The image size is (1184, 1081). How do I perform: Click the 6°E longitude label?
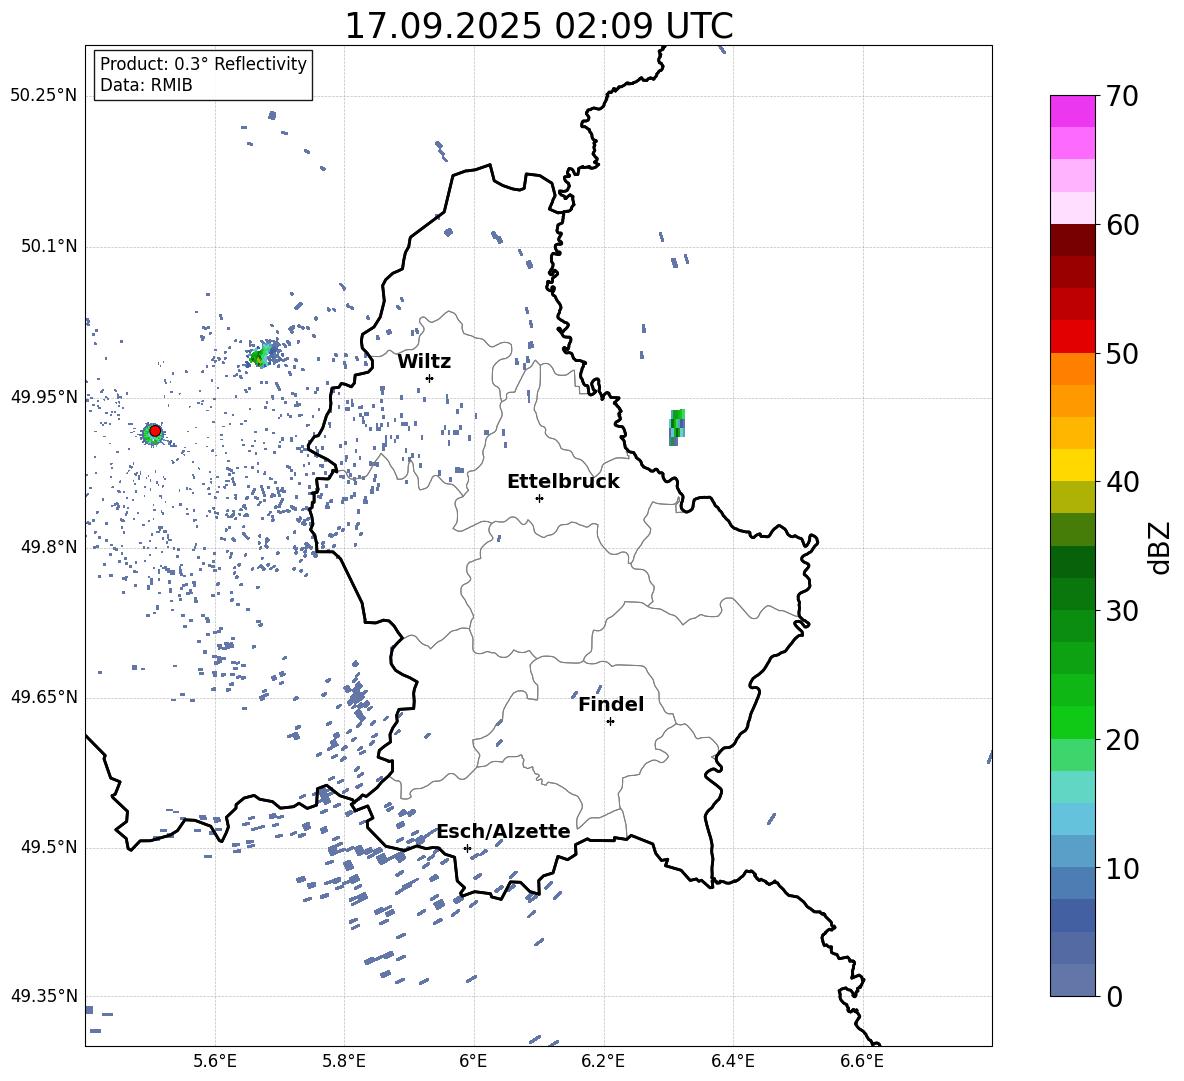pyautogui.click(x=473, y=1061)
